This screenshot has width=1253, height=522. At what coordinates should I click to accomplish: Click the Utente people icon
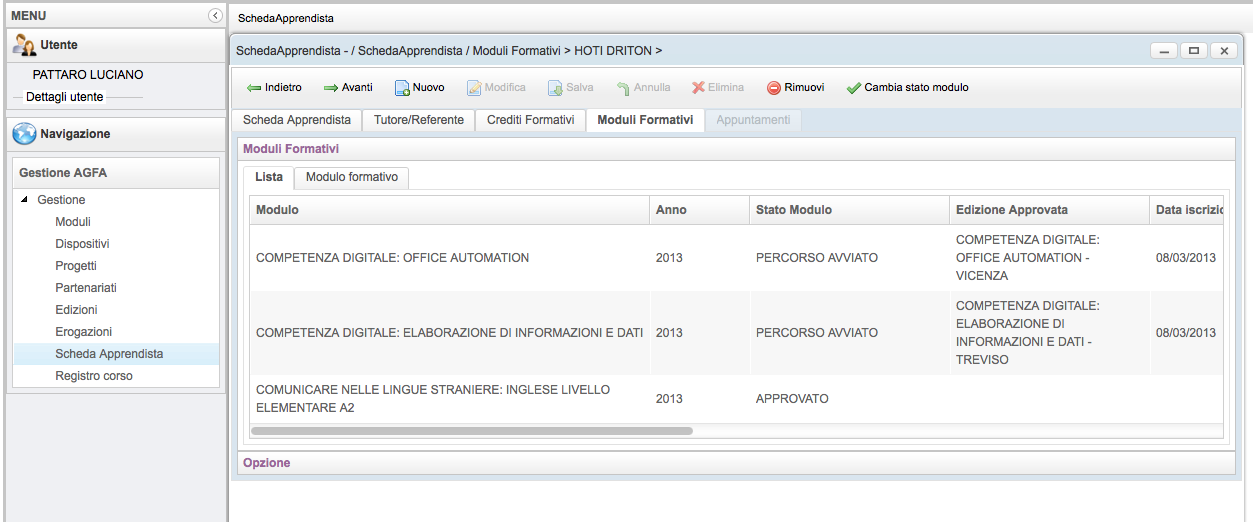pyautogui.click(x=25, y=45)
